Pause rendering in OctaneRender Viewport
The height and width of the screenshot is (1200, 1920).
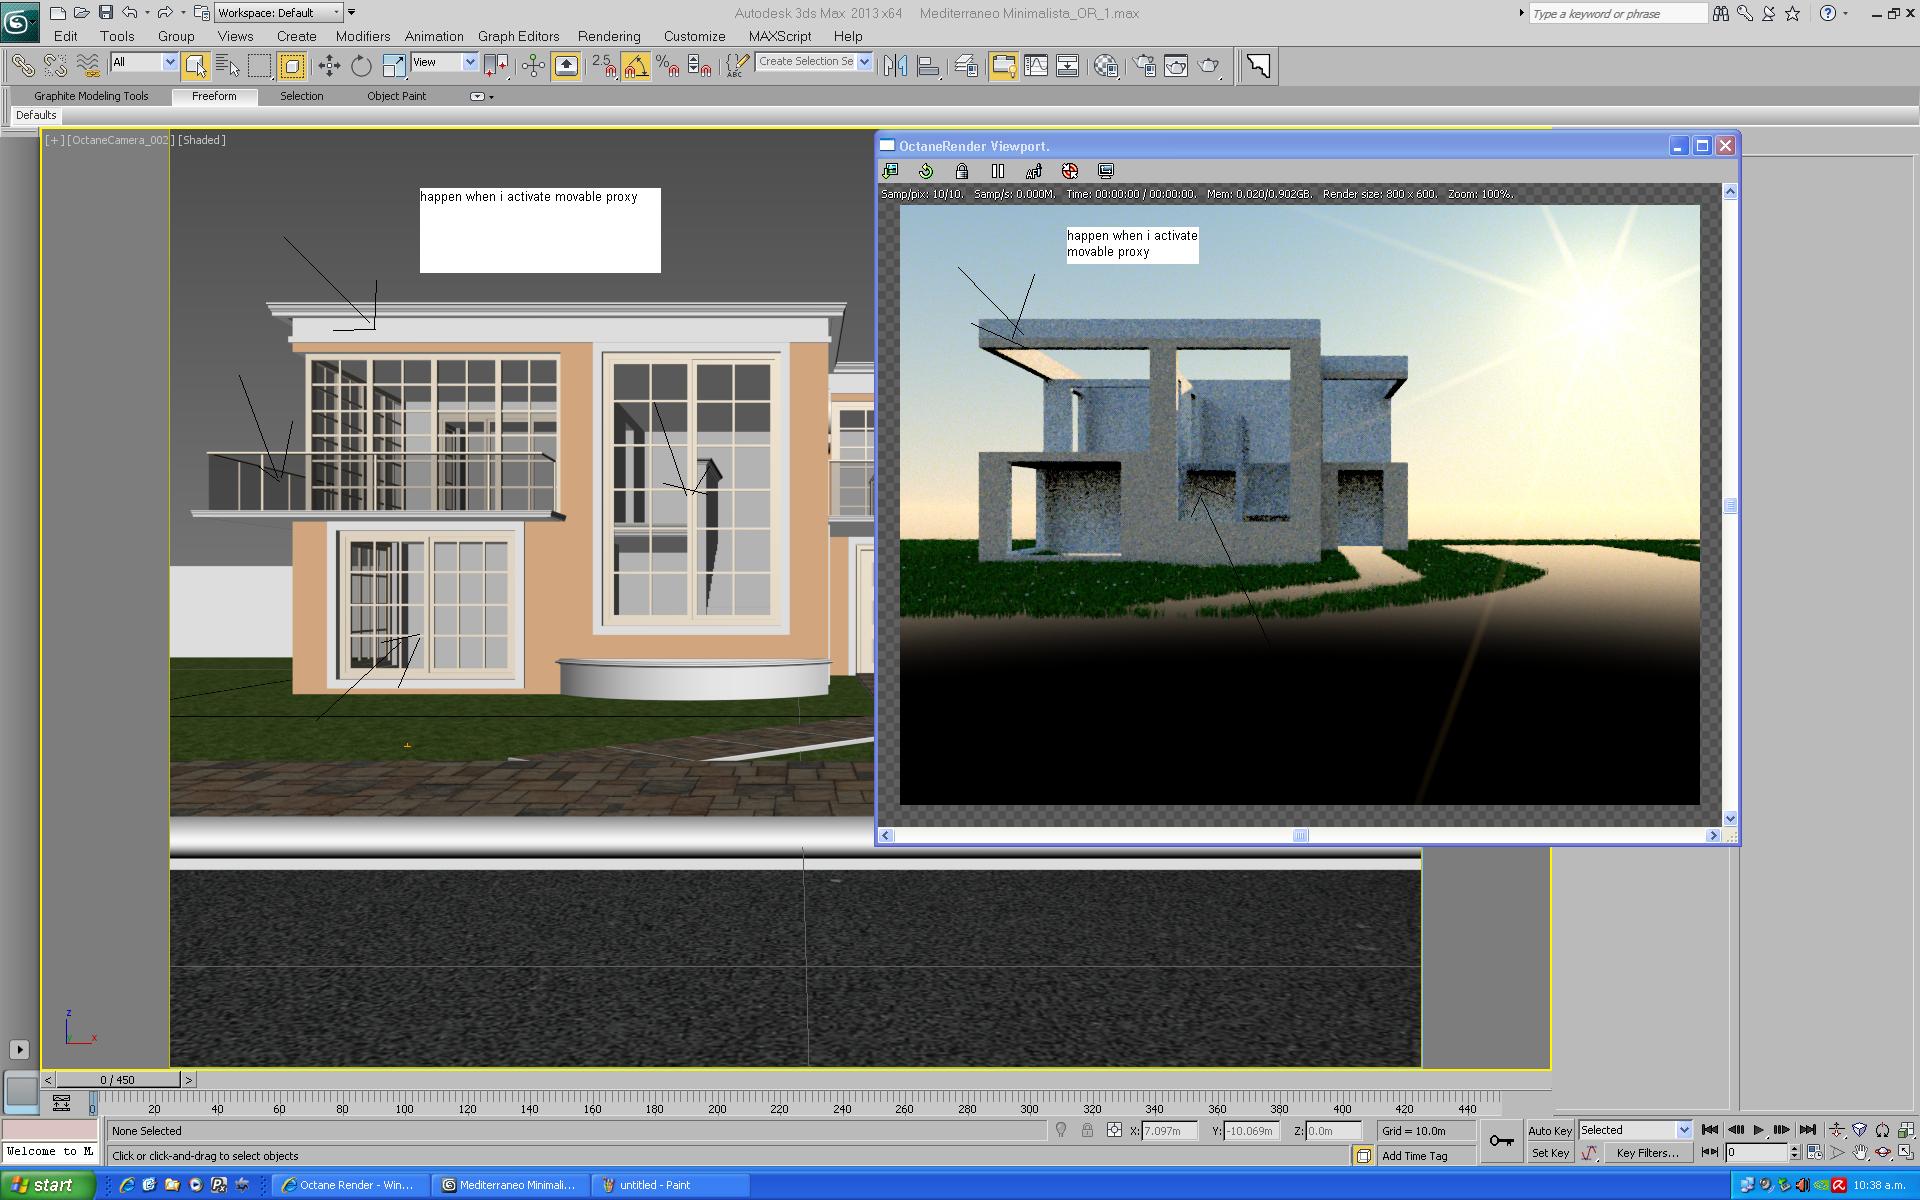tap(997, 171)
